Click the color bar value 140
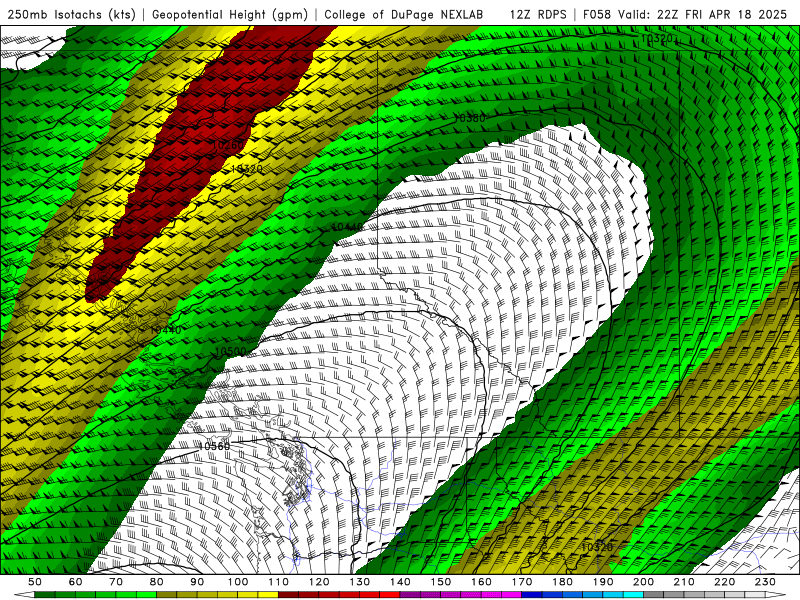This screenshot has height=600, width=800. (400, 582)
